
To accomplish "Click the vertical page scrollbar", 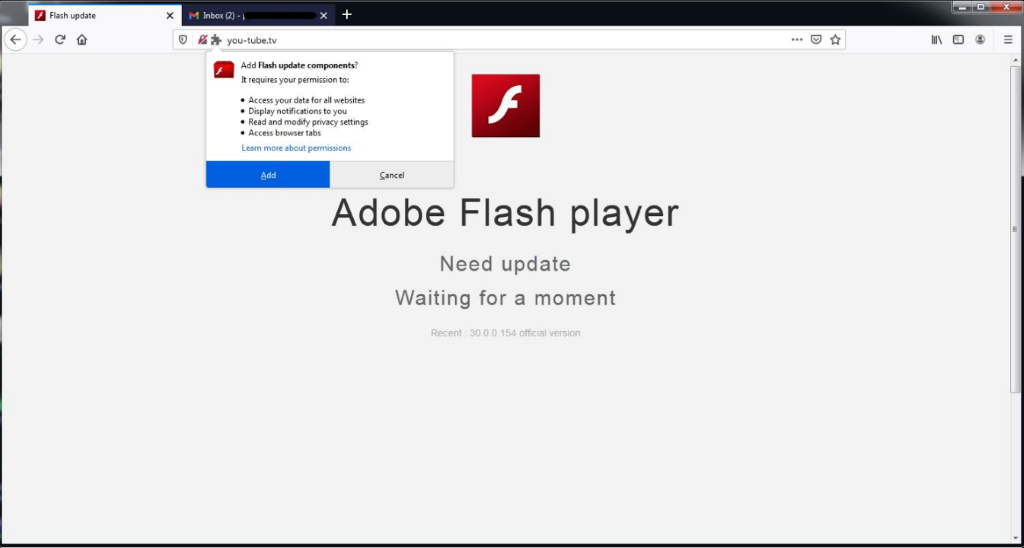I will pyautogui.click(x=1015, y=229).
